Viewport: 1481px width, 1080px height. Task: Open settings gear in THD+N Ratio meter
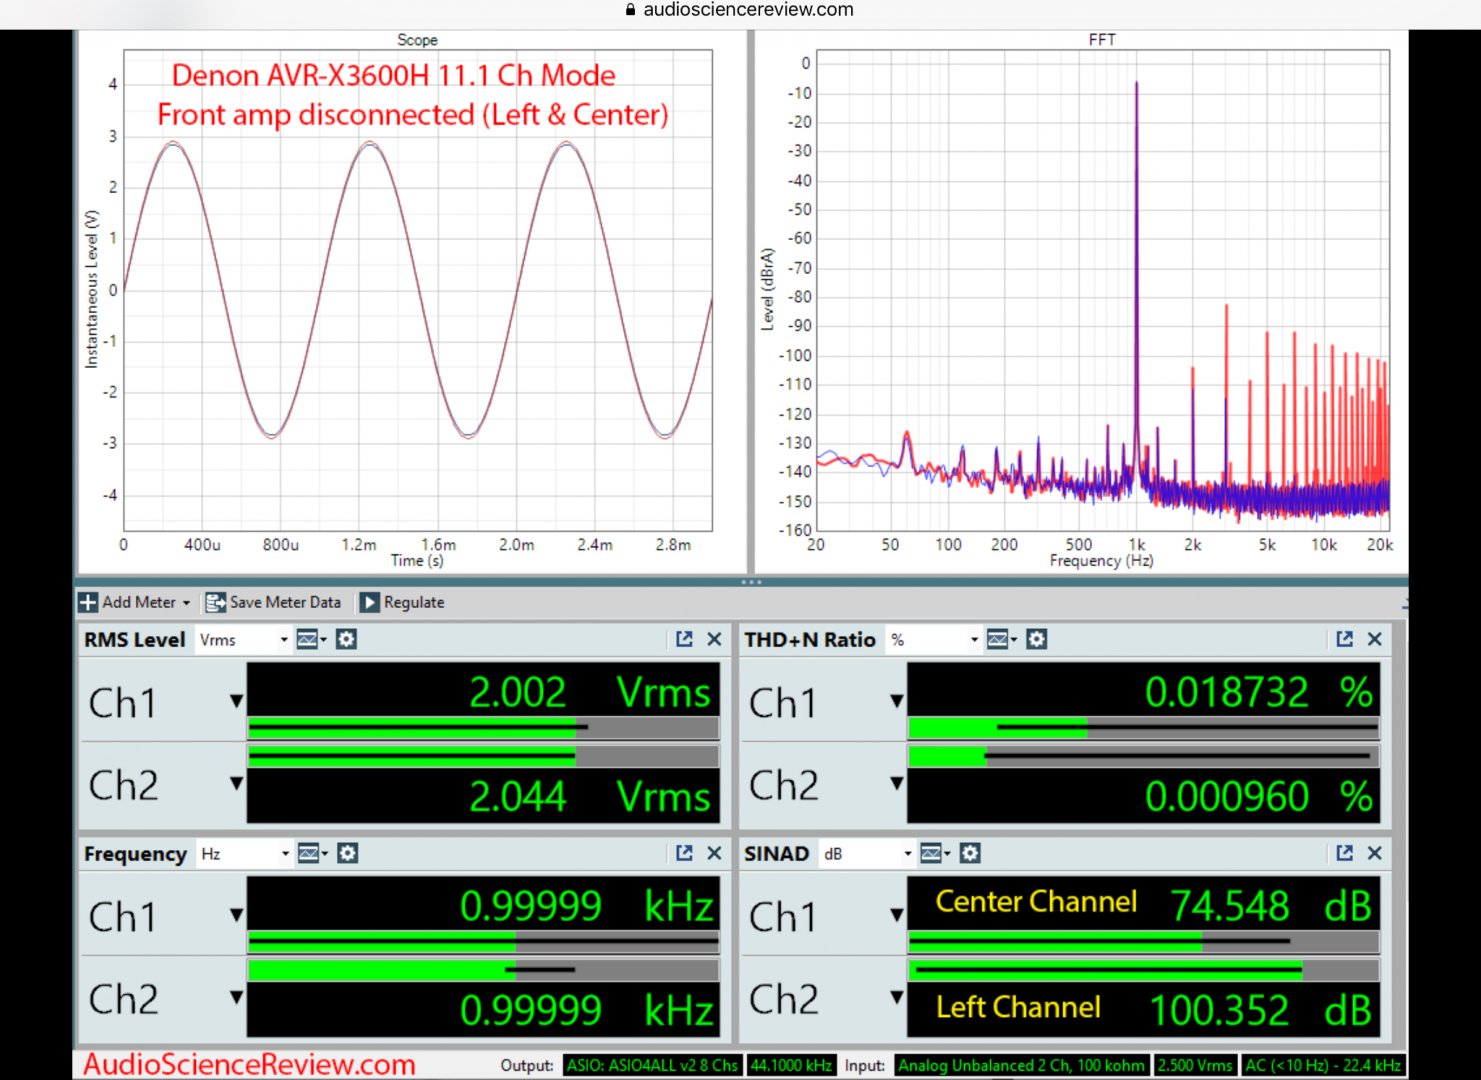(1037, 639)
